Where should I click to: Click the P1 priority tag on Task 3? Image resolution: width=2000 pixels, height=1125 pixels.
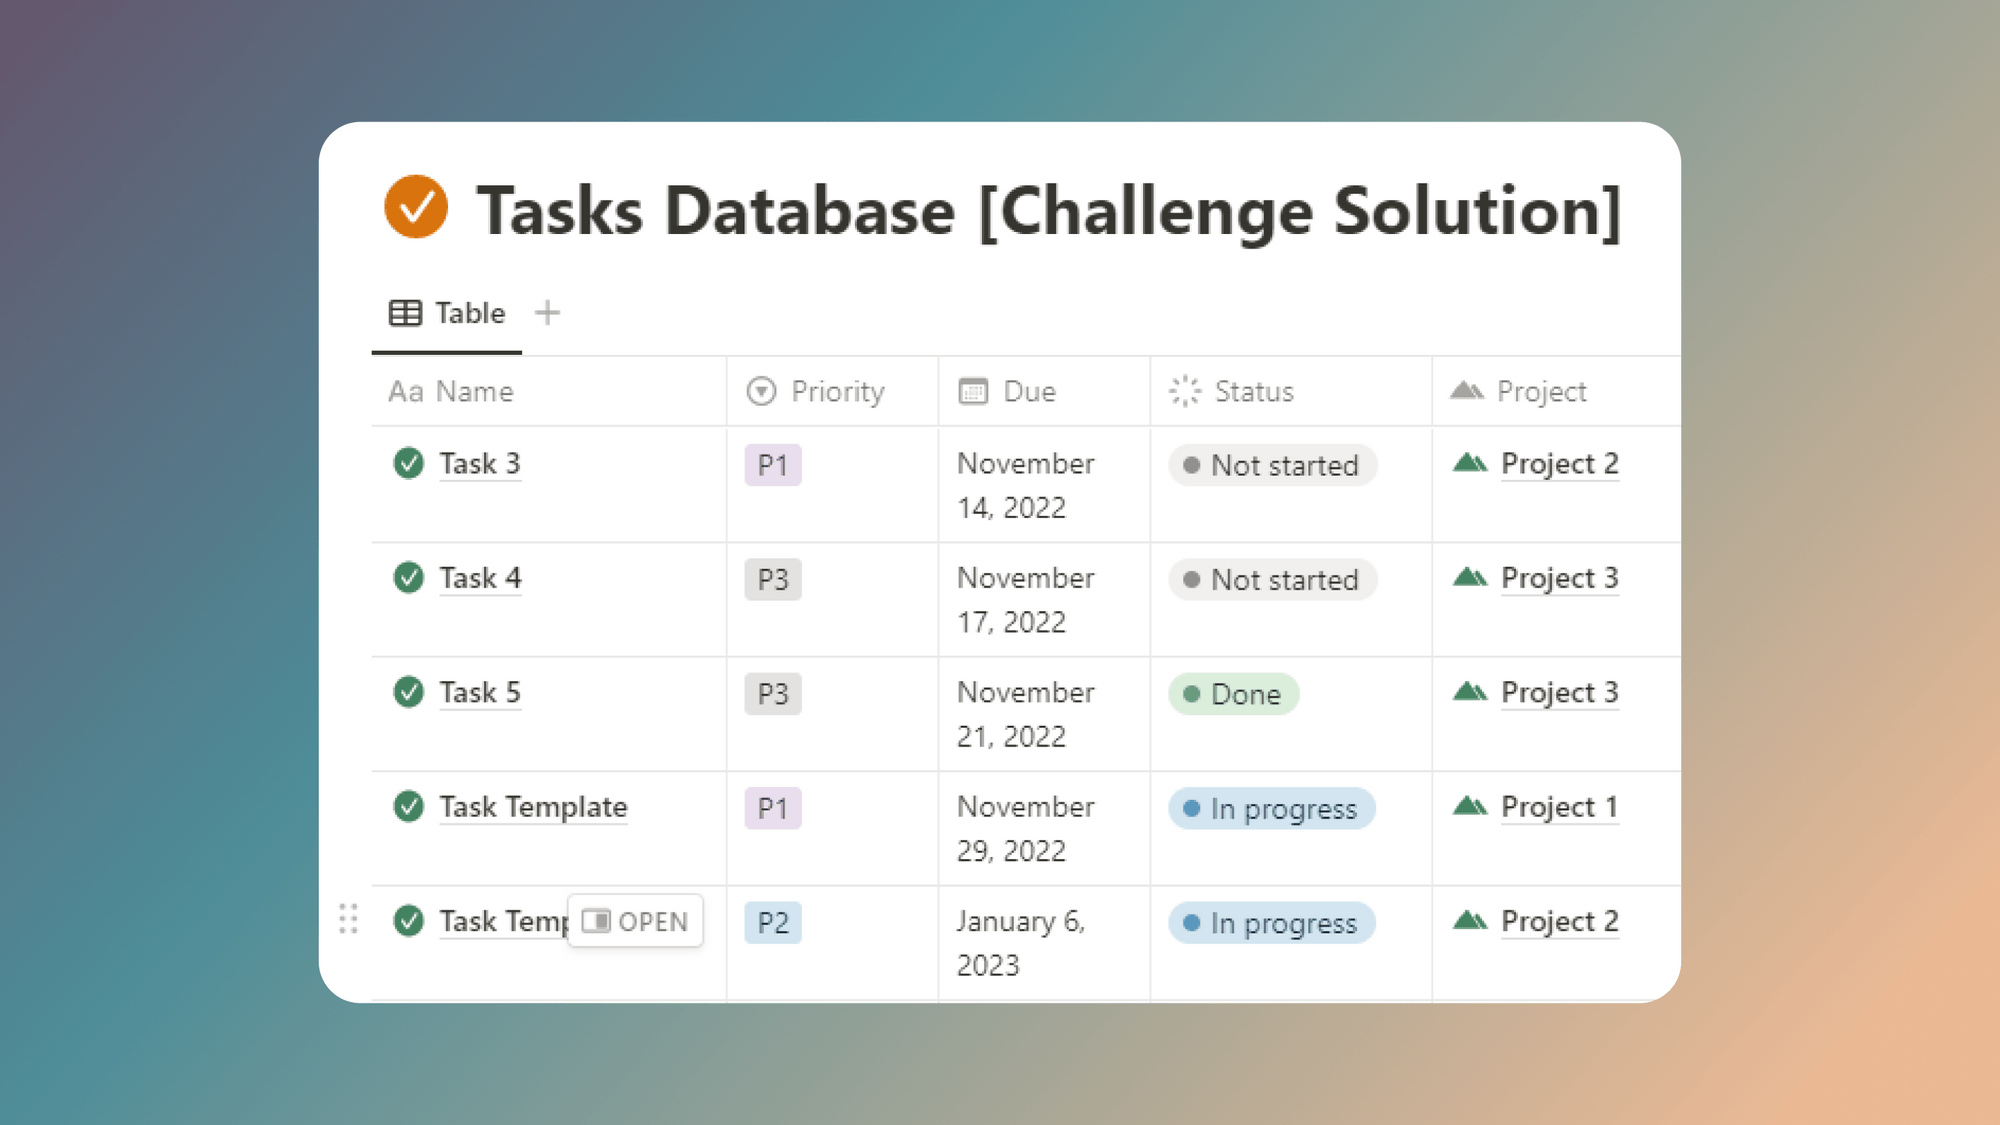click(772, 464)
